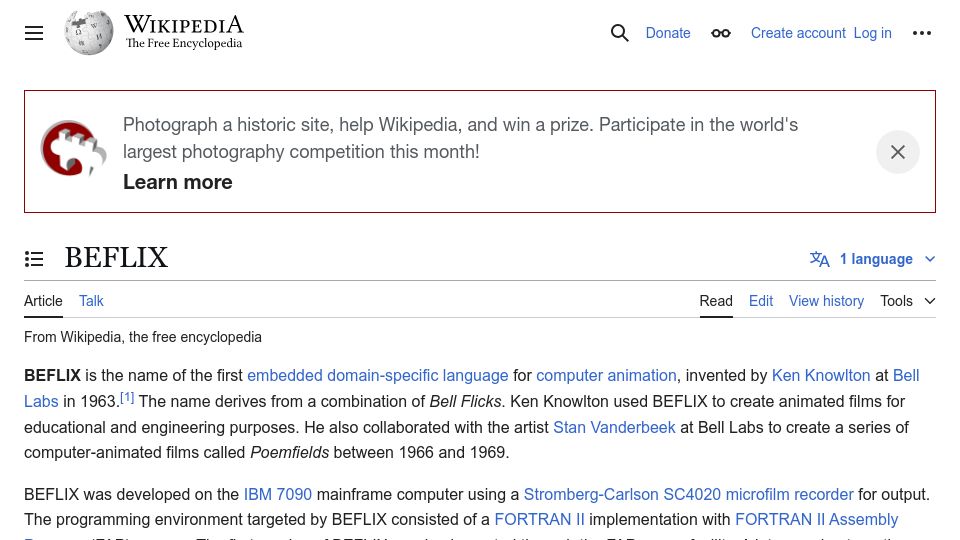Open the IBM 7090 link
This screenshot has width=960, height=540.
[x=278, y=494]
